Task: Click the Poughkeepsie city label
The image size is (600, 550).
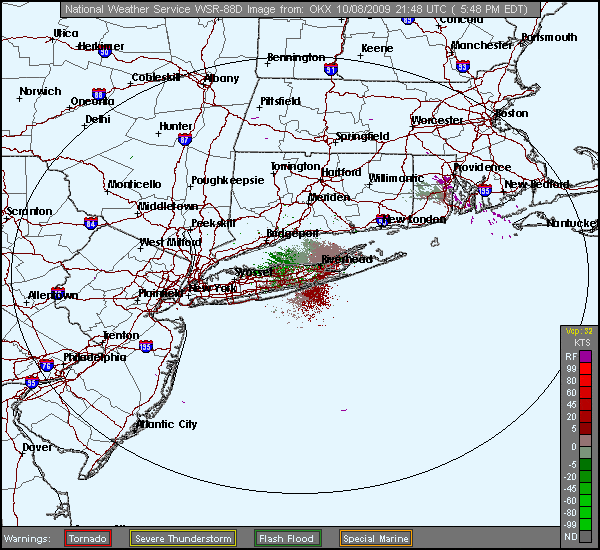Action: coord(228,180)
